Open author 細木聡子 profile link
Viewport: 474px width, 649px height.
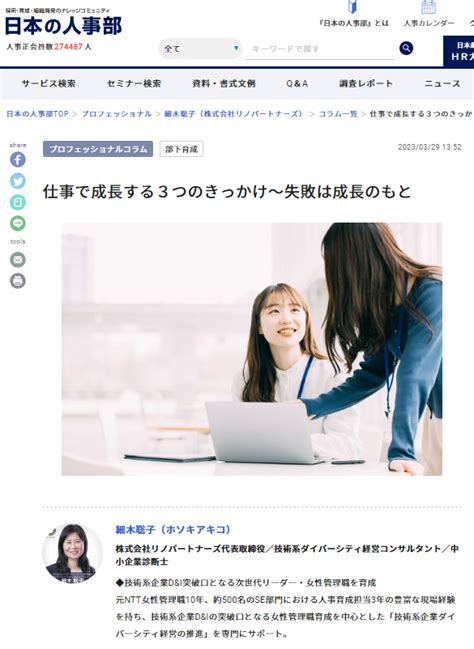click(x=173, y=530)
